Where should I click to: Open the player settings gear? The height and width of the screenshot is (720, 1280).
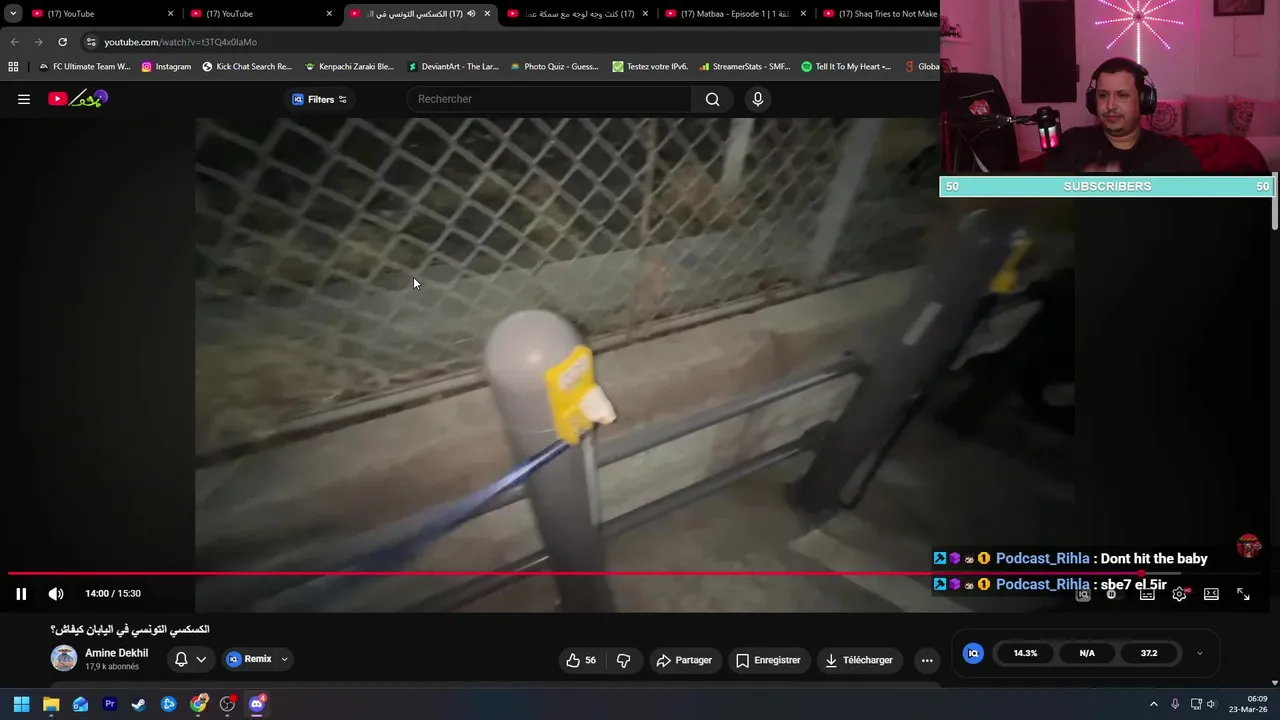(x=1179, y=594)
